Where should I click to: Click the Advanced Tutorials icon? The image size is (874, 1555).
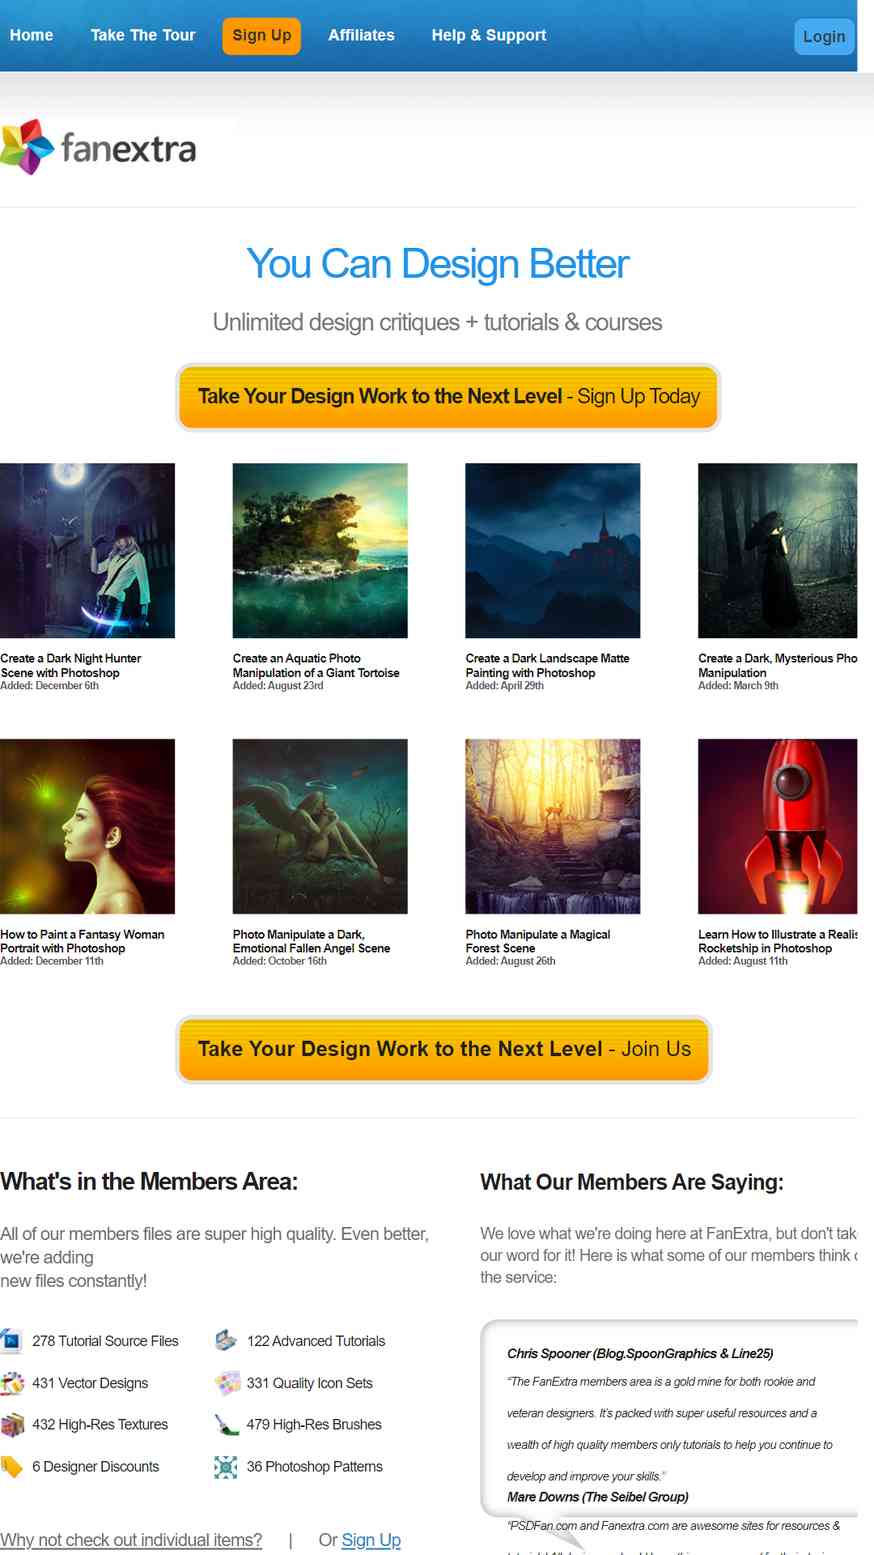click(226, 1341)
